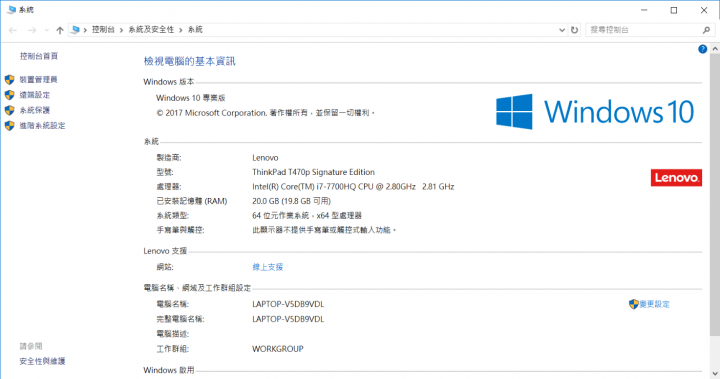Go up one level with up arrow
The image size is (720, 379).
(x=60, y=30)
